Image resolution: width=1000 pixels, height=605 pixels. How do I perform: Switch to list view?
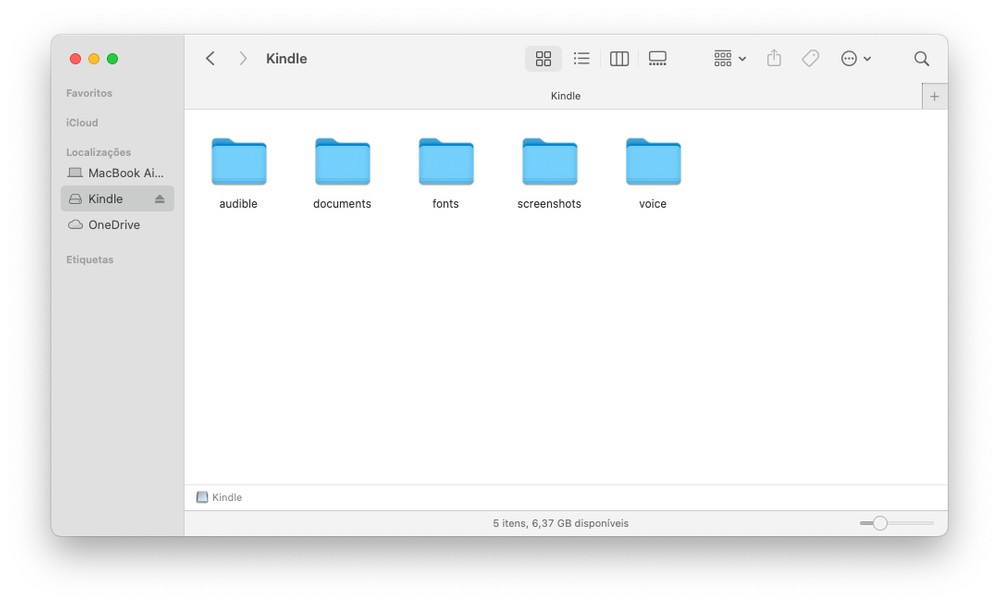coord(581,59)
